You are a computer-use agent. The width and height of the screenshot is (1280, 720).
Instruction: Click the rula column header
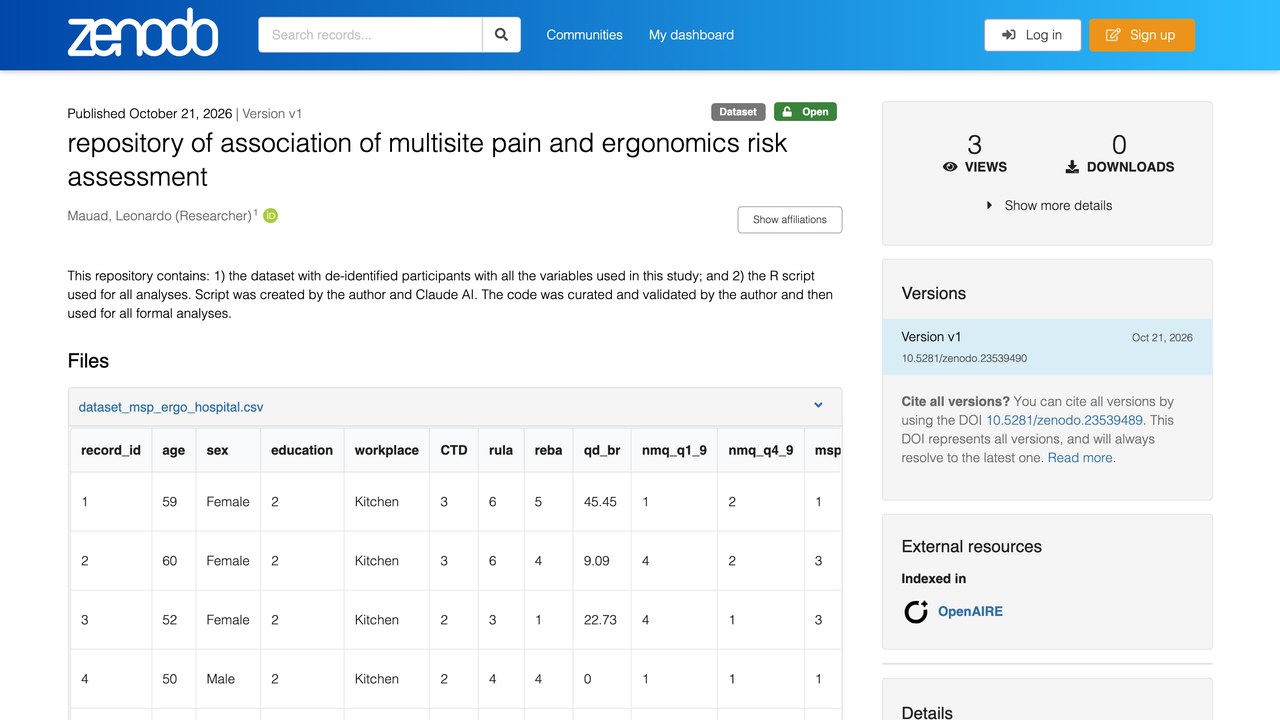pyautogui.click(x=501, y=450)
